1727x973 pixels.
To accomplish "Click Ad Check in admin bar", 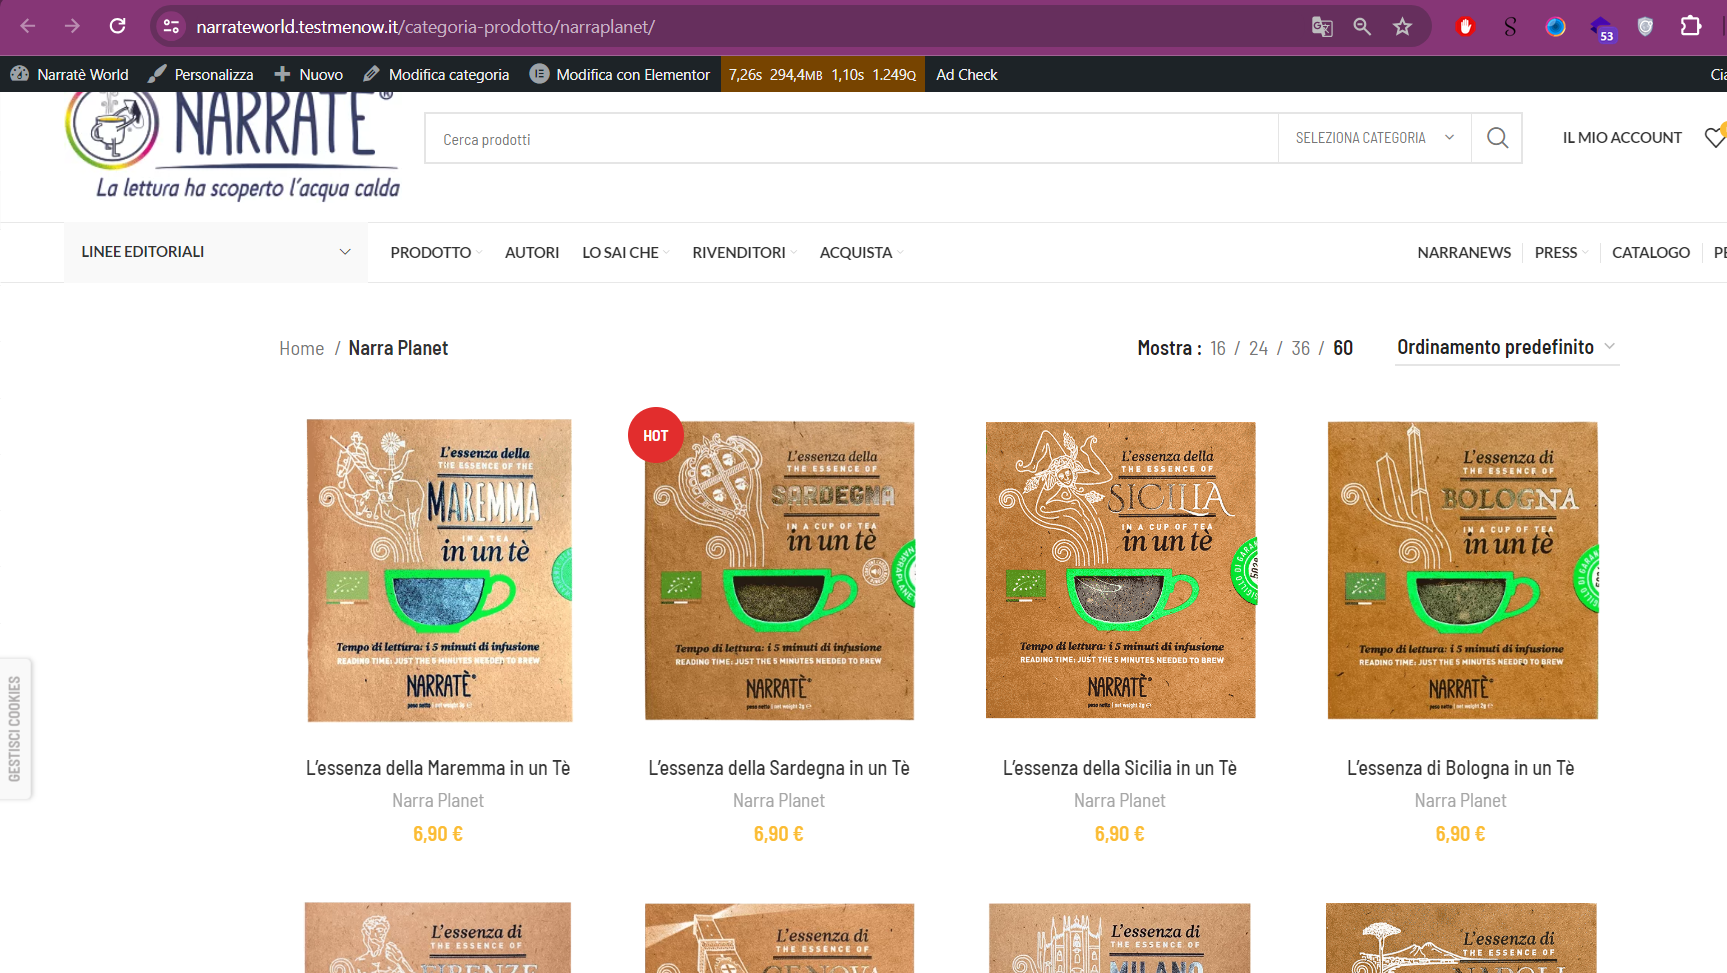I will point(966,74).
